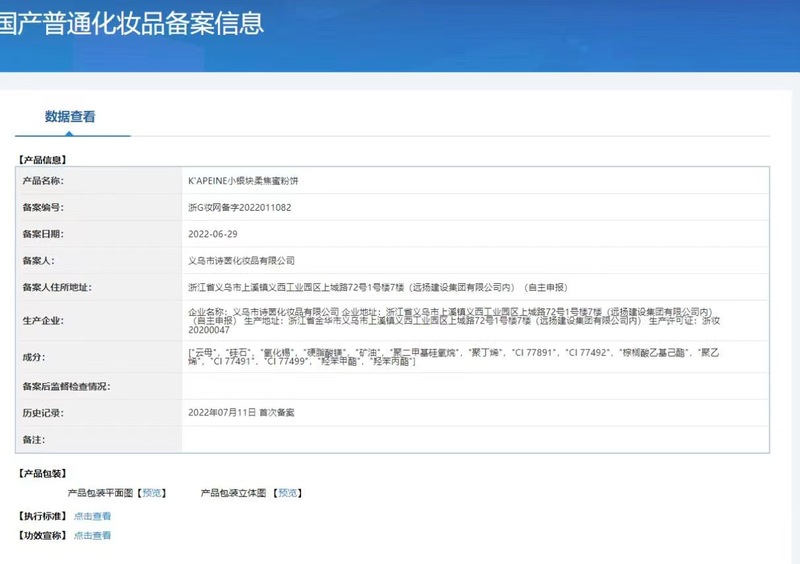Click the 产品名称 row label
This screenshot has height=564, width=800.
[43, 181]
